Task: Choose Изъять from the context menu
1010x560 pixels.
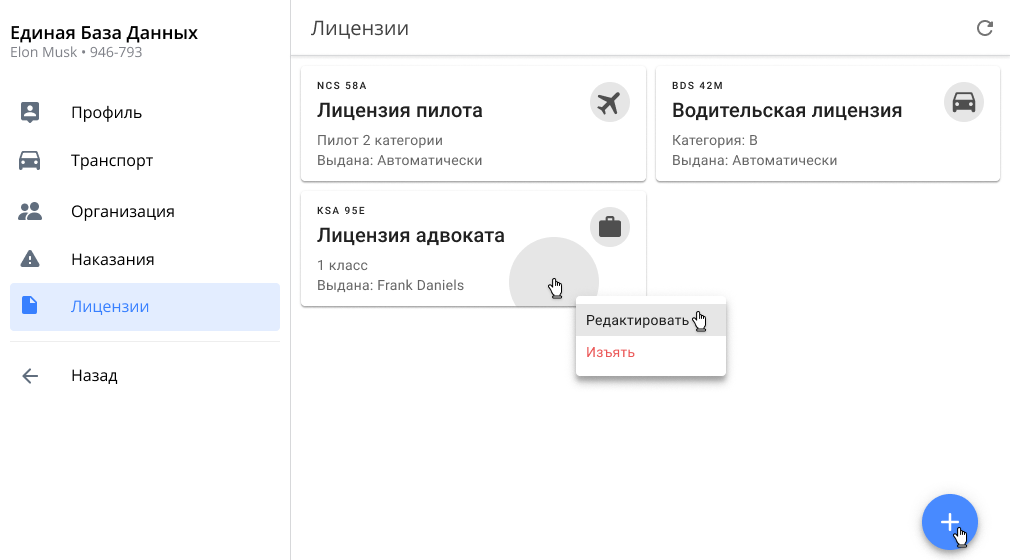Action: coord(610,352)
